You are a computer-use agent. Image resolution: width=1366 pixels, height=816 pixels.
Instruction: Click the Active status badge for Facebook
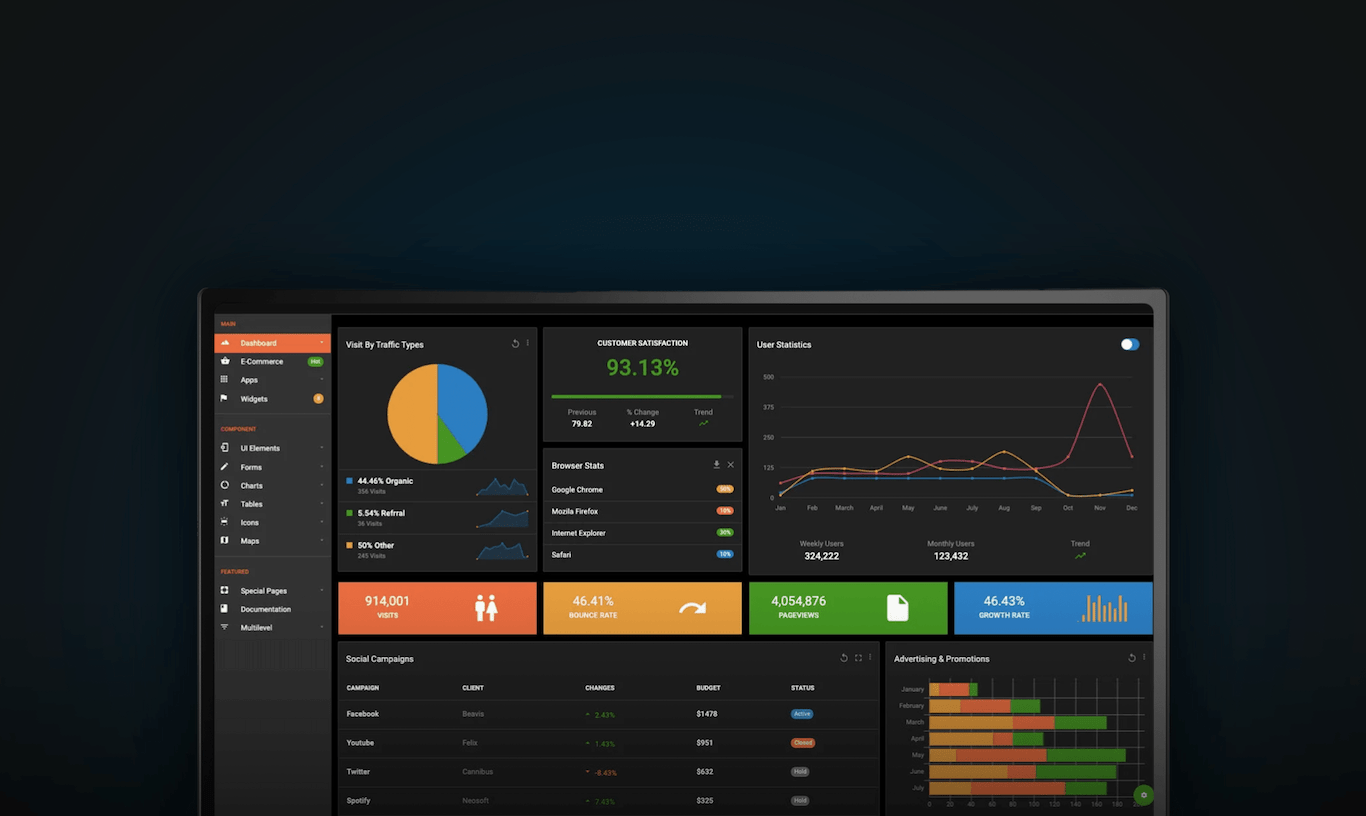click(x=802, y=714)
